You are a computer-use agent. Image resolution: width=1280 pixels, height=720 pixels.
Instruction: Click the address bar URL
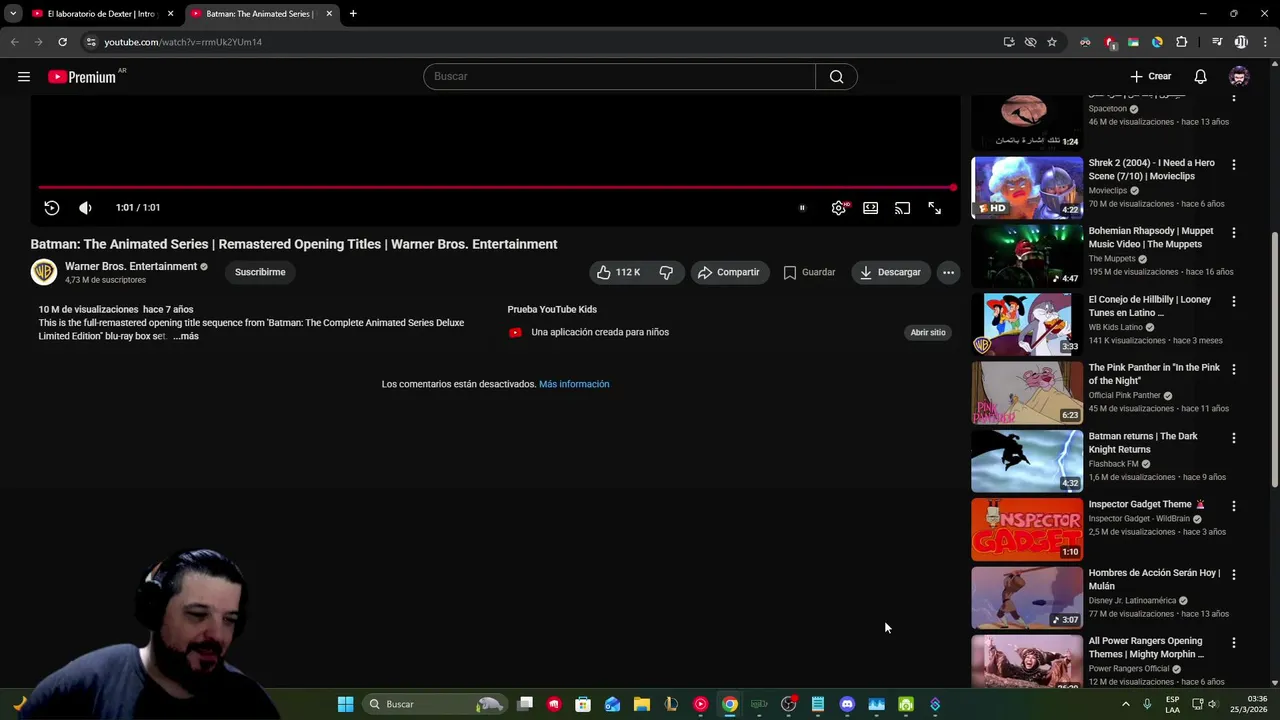(x=183, y=42)
